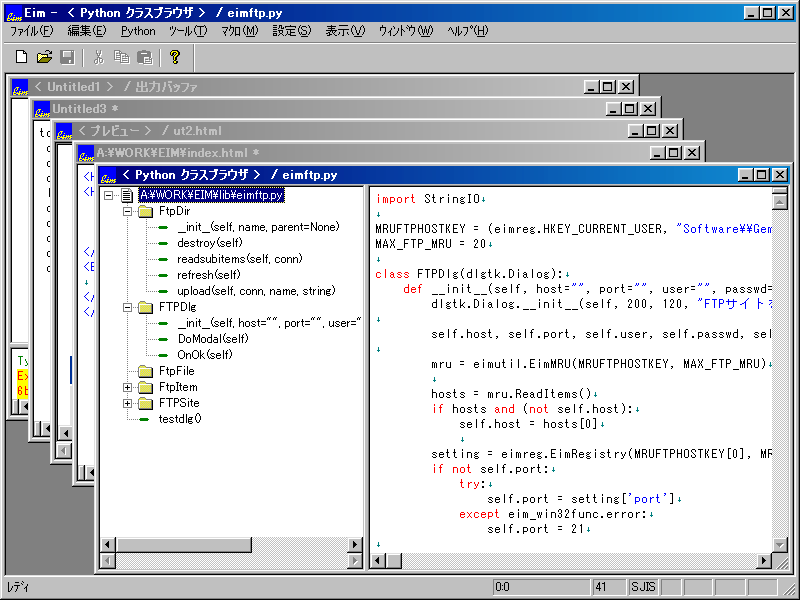The height and width of the screenshot is (600, 800).
Task: Click the New file toolbar icon
Action: click(21, 57)
